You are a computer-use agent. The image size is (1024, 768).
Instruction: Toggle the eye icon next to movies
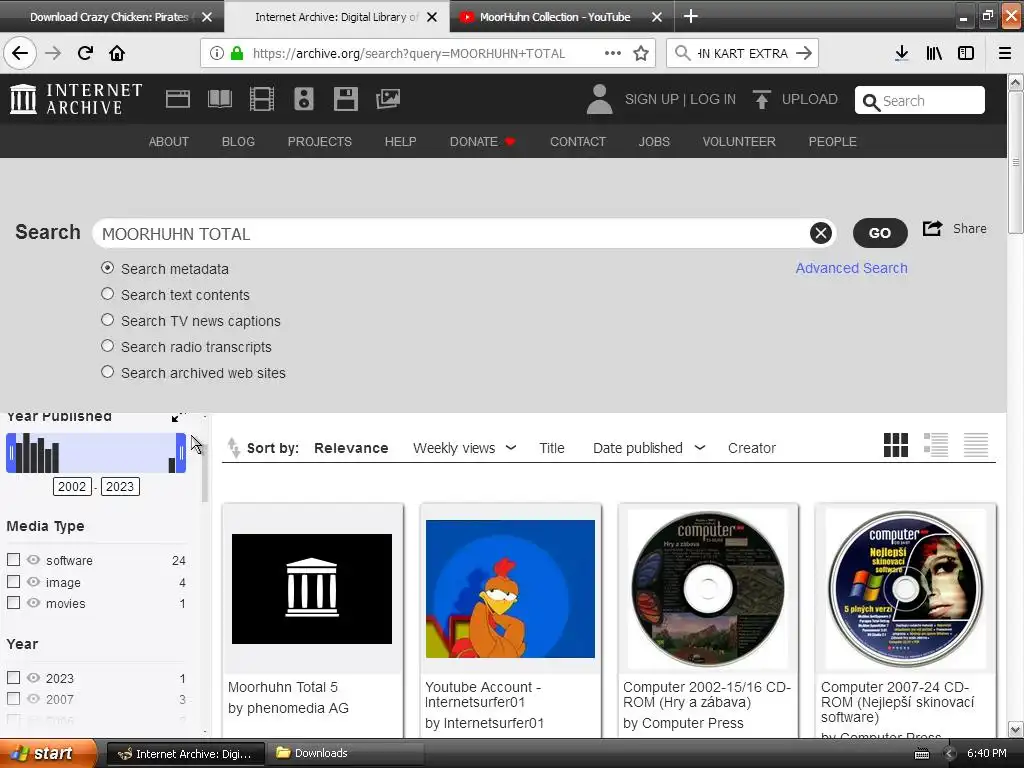(33, 603)
